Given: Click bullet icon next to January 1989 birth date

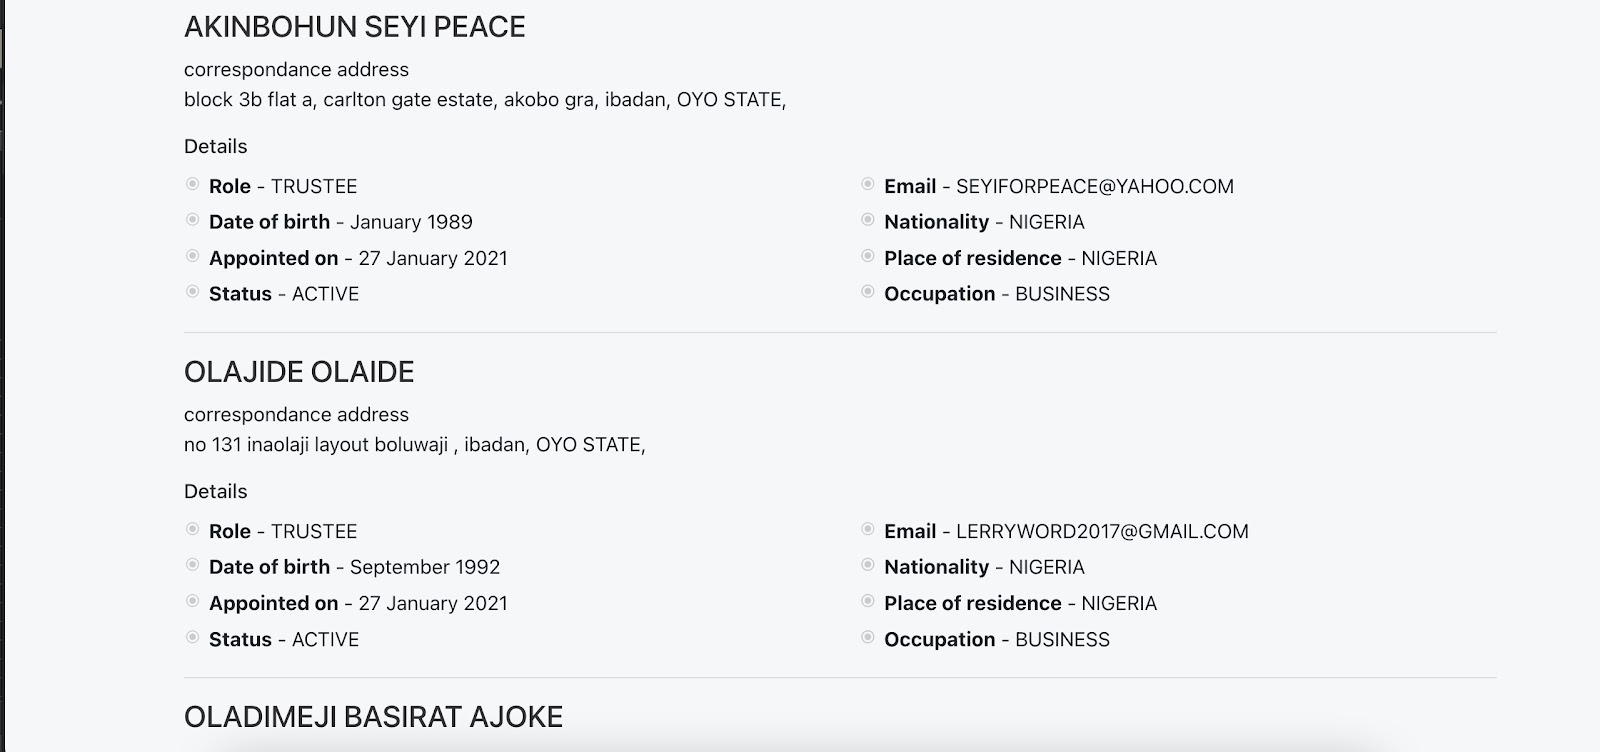Looking at the screenshot, I should [x=192, y=220].
